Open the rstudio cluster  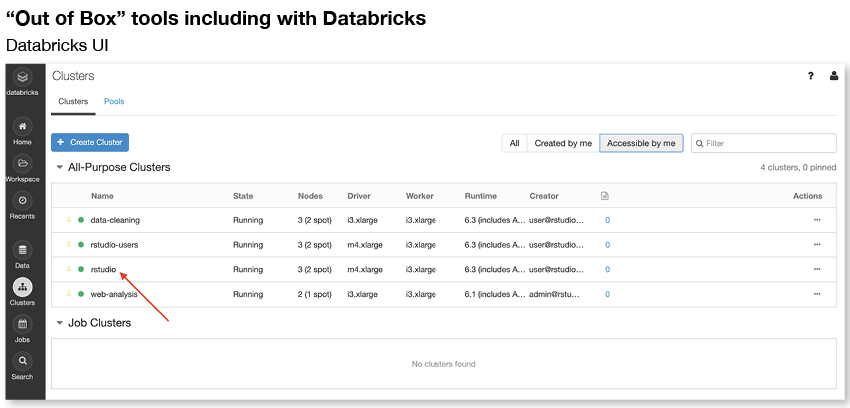(104, 269)
